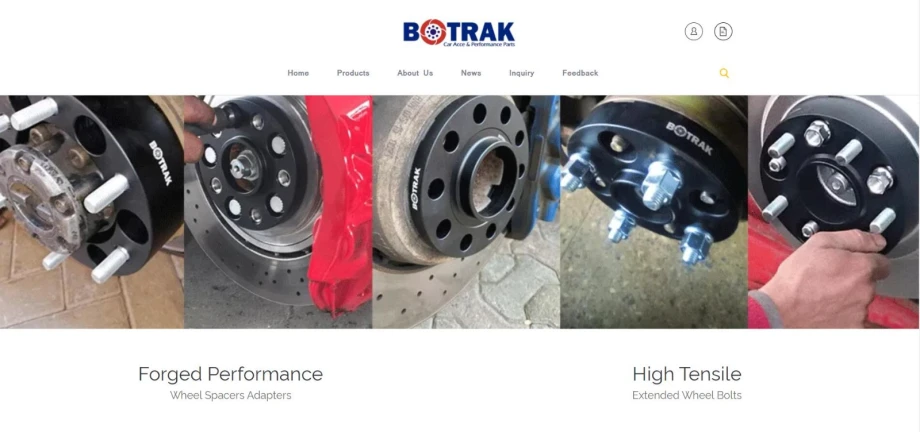
Task: Click the High Tensile heading
Action: click(x=686, y=374)
